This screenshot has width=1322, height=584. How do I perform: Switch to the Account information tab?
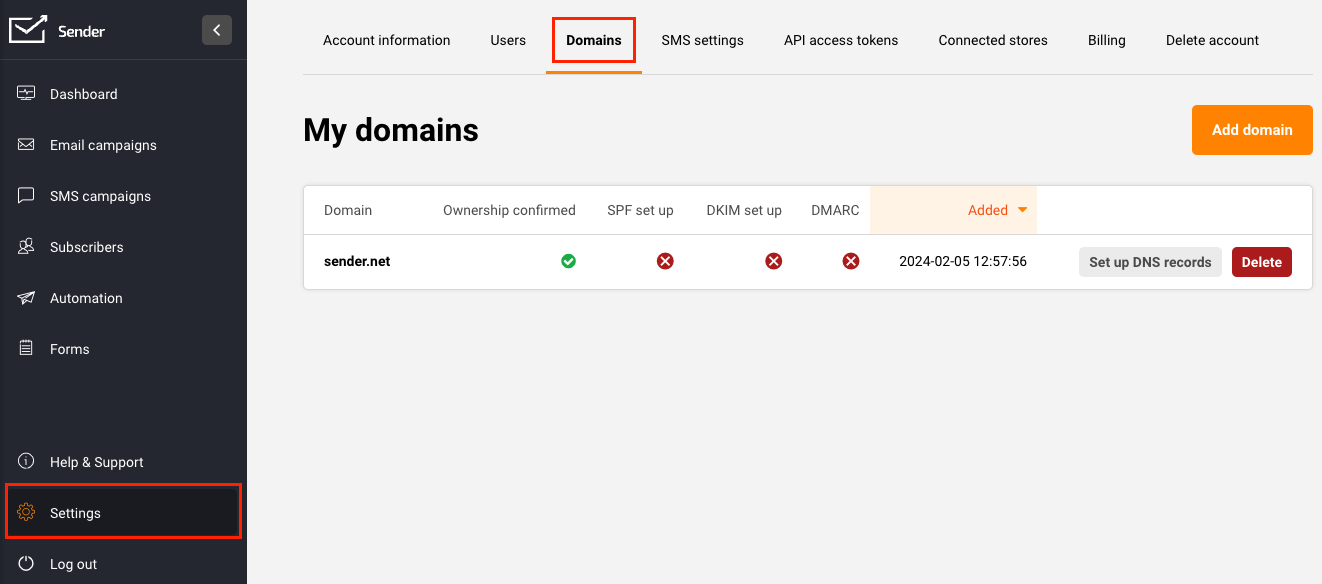point(386,40)
